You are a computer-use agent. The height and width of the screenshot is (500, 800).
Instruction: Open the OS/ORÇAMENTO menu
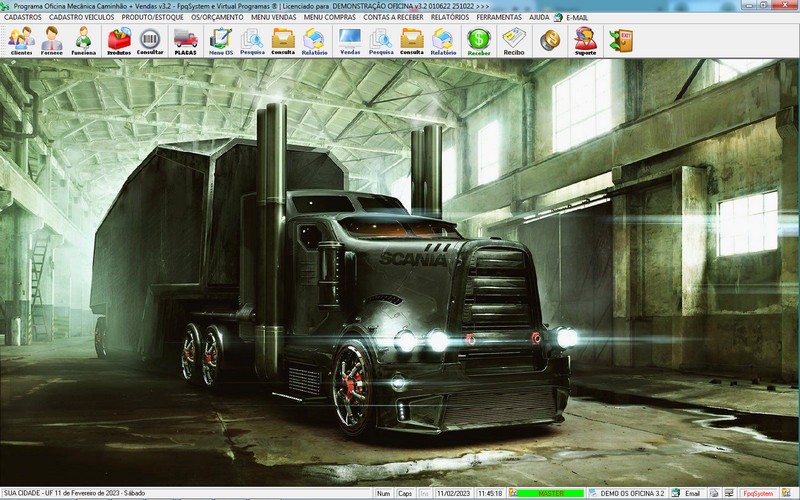point(217,17)
